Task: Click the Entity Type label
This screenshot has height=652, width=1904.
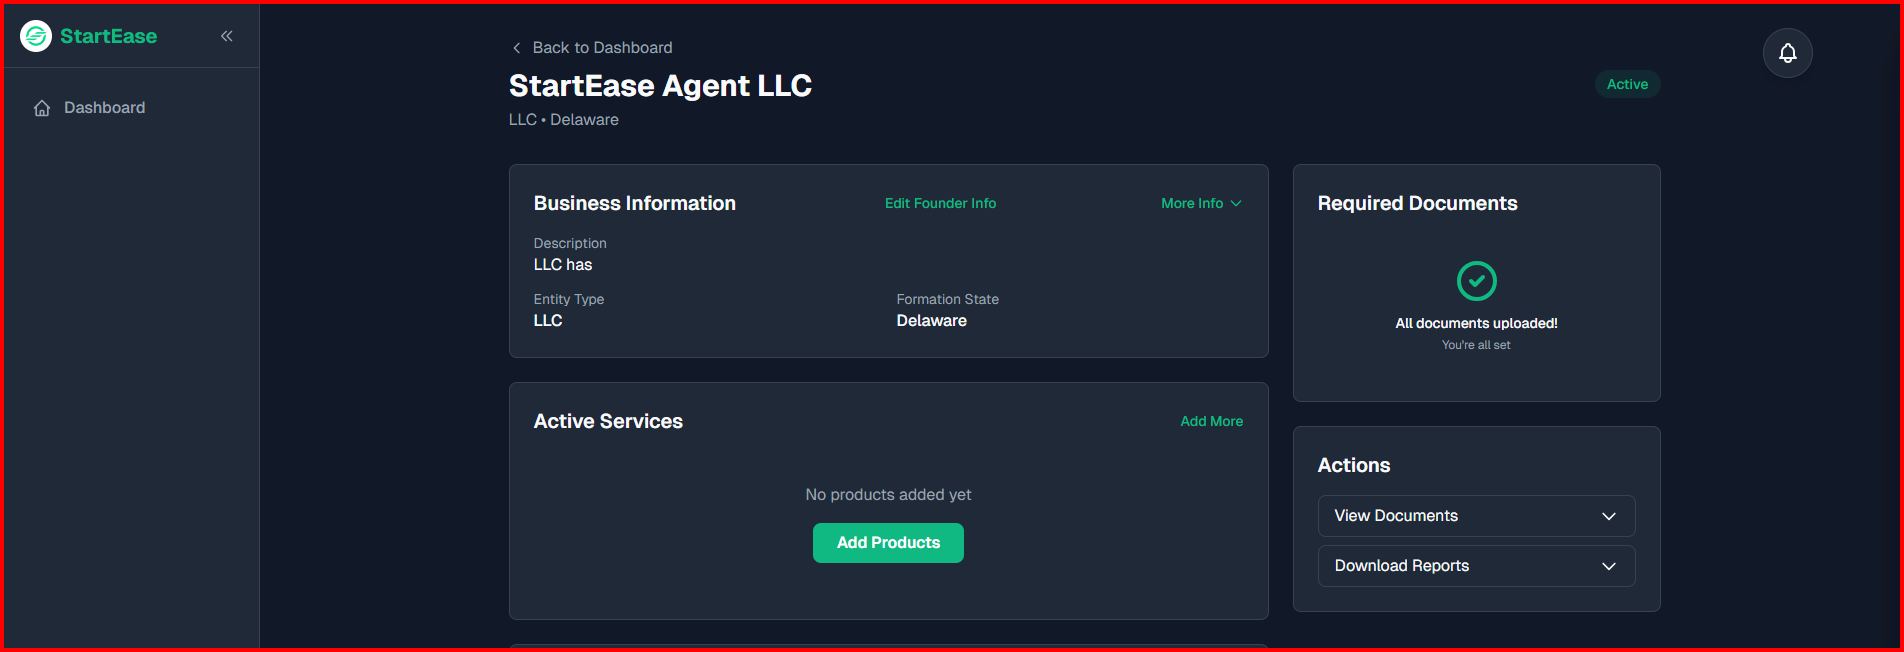Action: (569, 299)
